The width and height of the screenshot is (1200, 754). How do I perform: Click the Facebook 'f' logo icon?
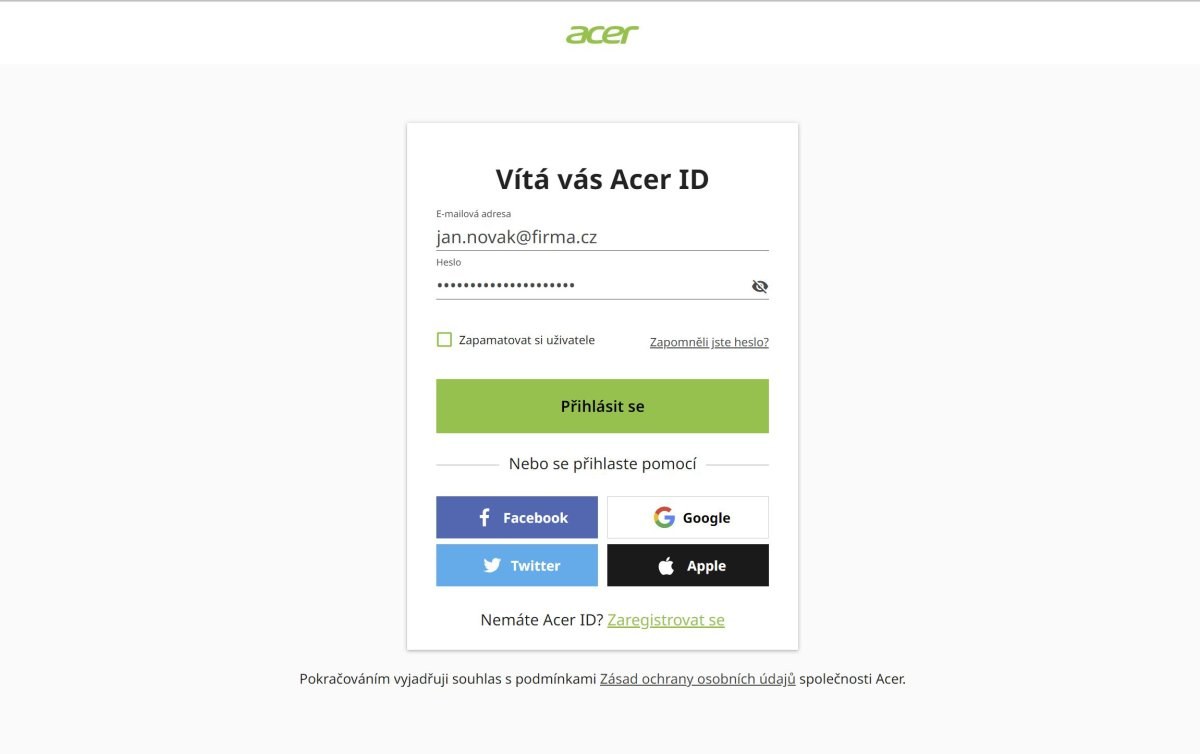point(485,518)
